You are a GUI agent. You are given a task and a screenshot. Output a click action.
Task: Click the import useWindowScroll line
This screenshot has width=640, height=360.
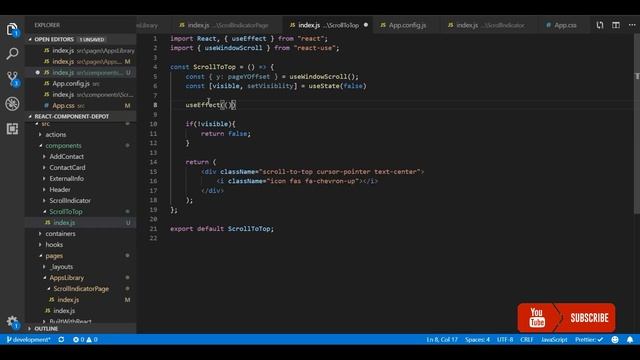point(254,48)
